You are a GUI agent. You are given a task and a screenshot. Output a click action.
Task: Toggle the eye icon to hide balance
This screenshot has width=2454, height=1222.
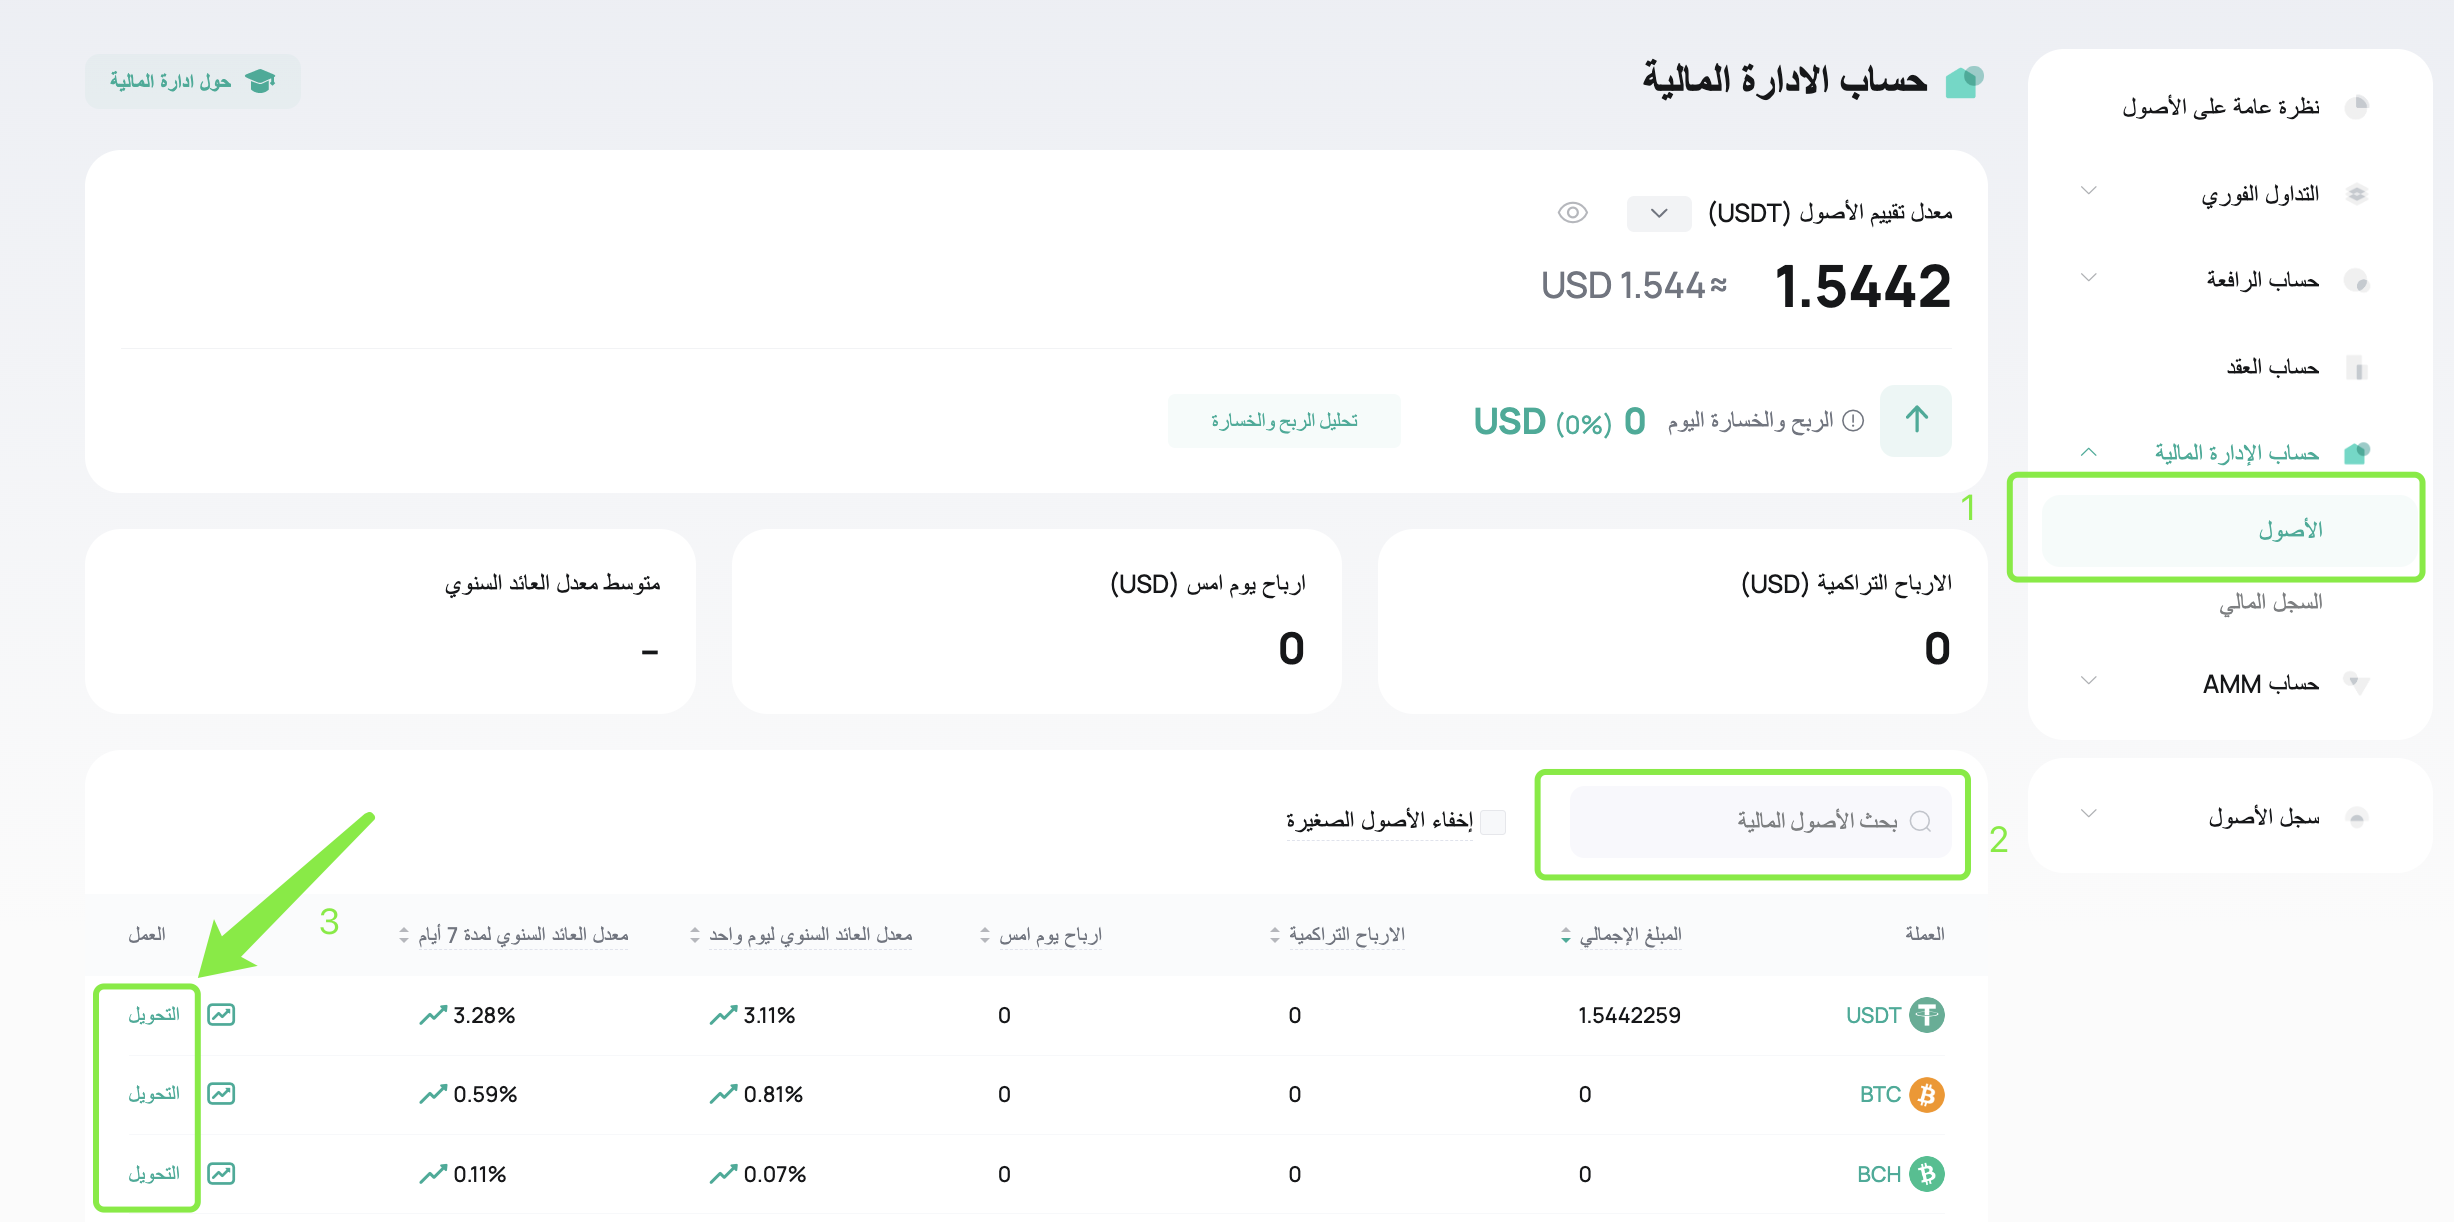[x=1572, y=213]
